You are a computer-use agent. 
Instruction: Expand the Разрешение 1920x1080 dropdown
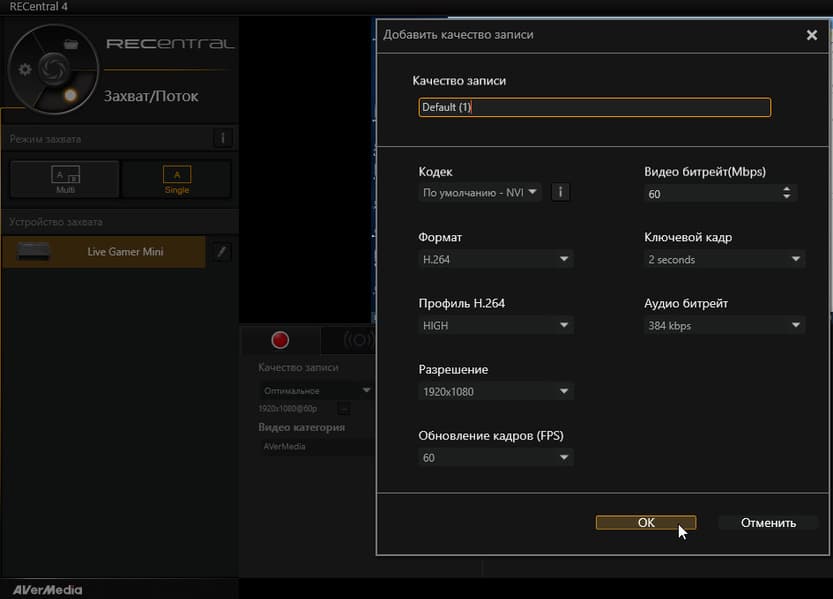[x=496, y=391]
